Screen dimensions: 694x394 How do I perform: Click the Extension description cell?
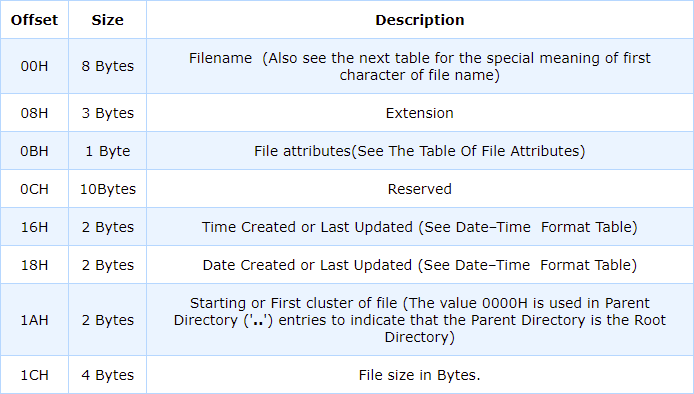(x=420, y=113)
